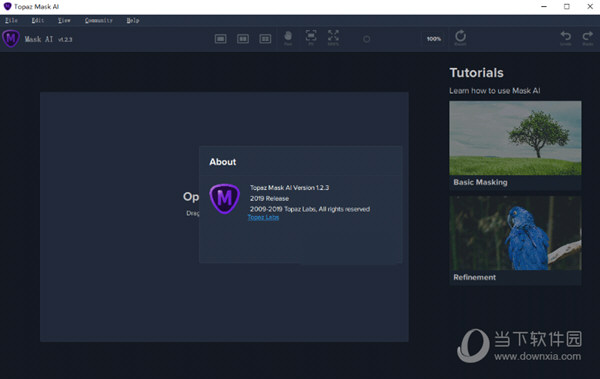Open the View menu
Viewport: 600px width, 379px height.
64,21
